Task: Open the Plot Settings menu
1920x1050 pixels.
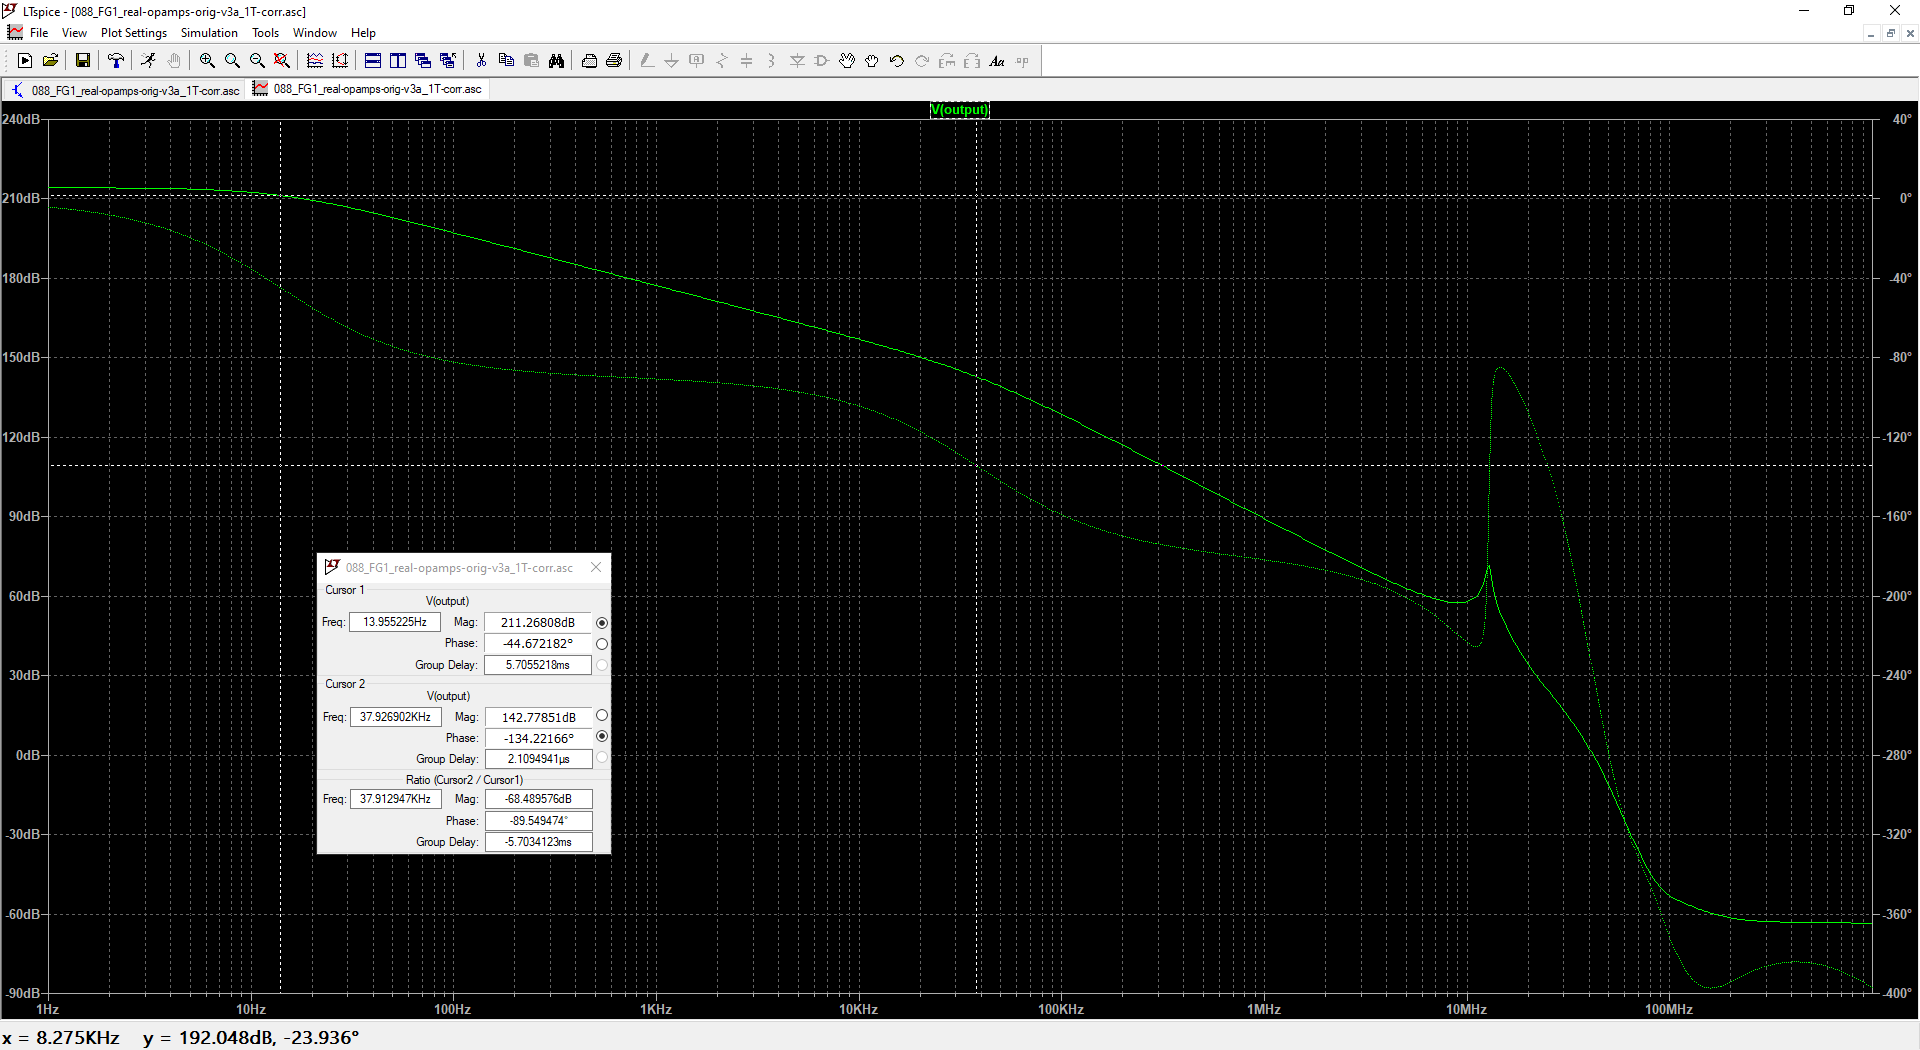Action: pos(133,33)
